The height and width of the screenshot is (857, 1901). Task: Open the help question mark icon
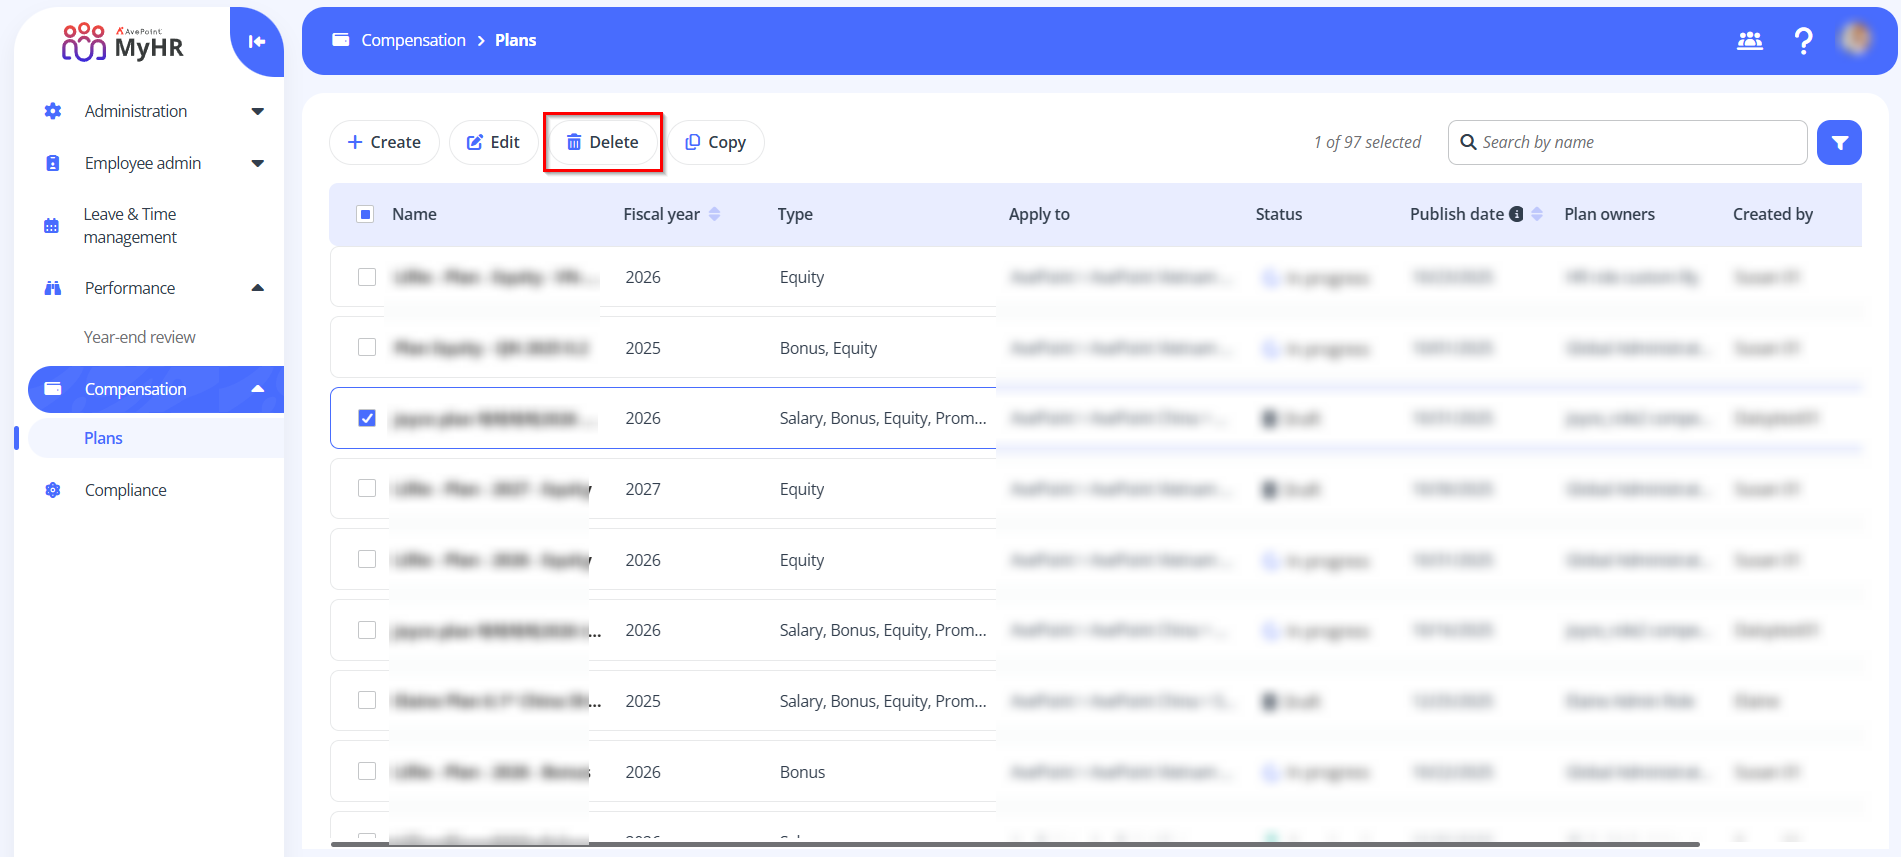(1803, 41)
